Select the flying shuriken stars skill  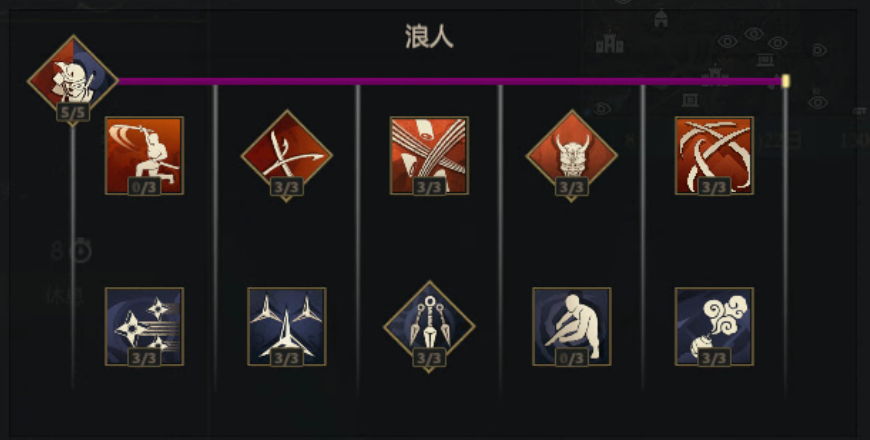(x=144, y=326)
